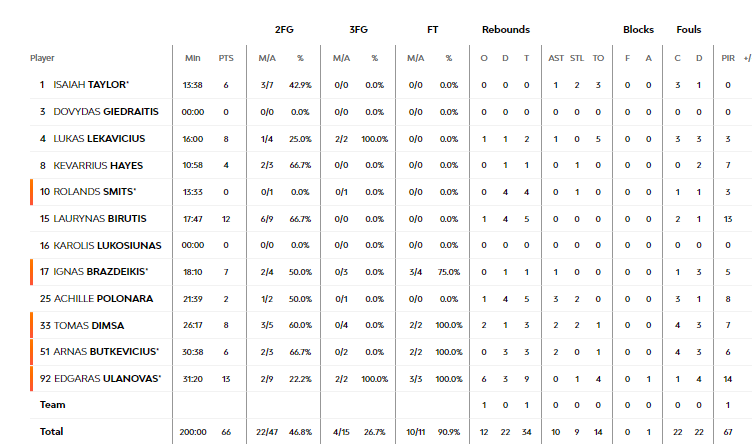Click the Total row label
This screenshot has width=752, height=444.
click(51, 432)
